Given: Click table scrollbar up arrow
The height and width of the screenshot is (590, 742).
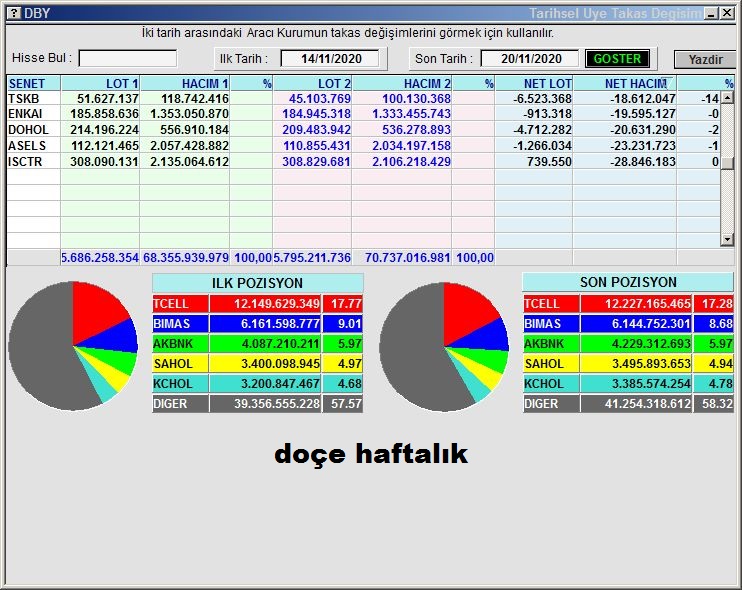Looking at the screenshot, I should 727,98.
